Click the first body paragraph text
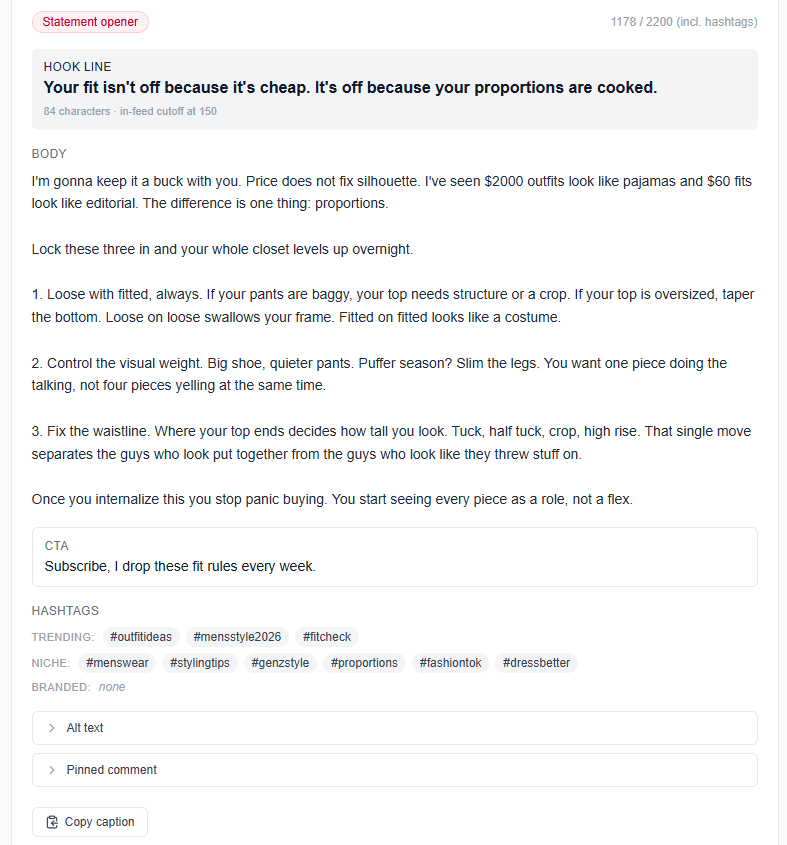 [392, 192]
